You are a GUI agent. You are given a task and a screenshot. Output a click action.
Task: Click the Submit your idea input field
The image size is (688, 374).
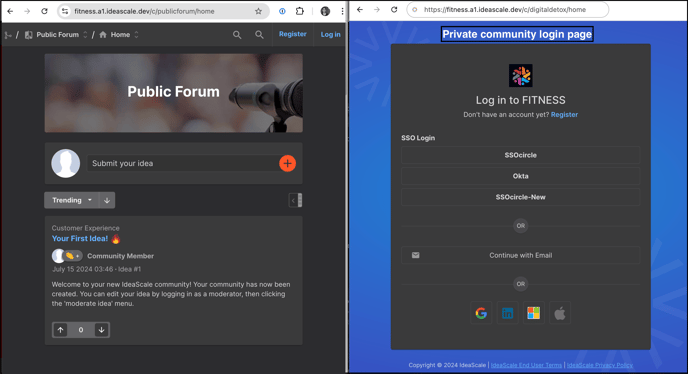click(x=183, y=163)
